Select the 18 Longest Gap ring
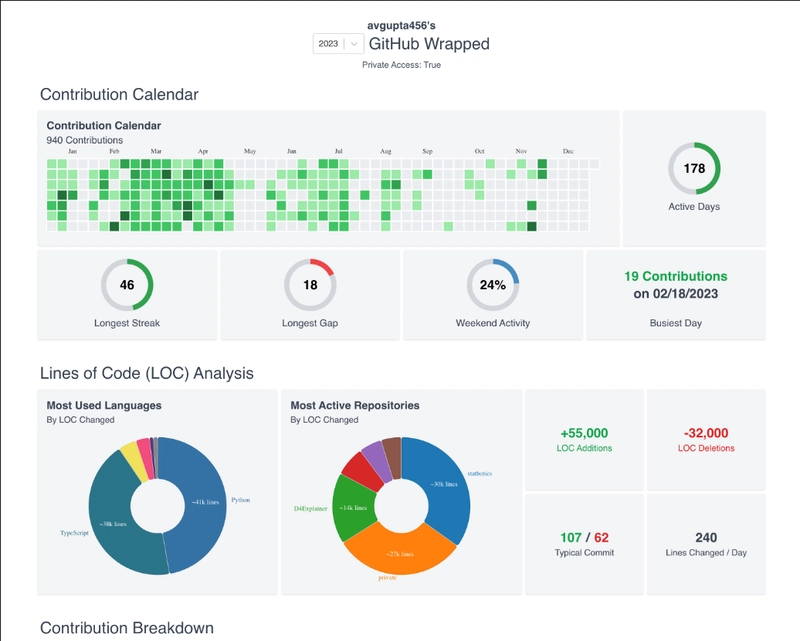 point(310,285)
